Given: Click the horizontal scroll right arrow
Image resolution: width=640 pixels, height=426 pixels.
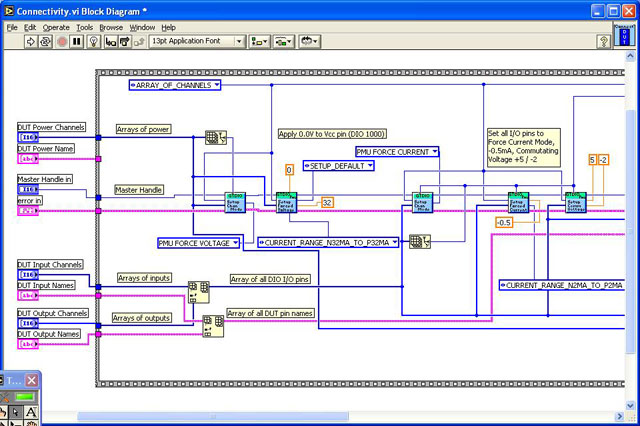Looking at the screenshot, I should [x=620, y=416].
